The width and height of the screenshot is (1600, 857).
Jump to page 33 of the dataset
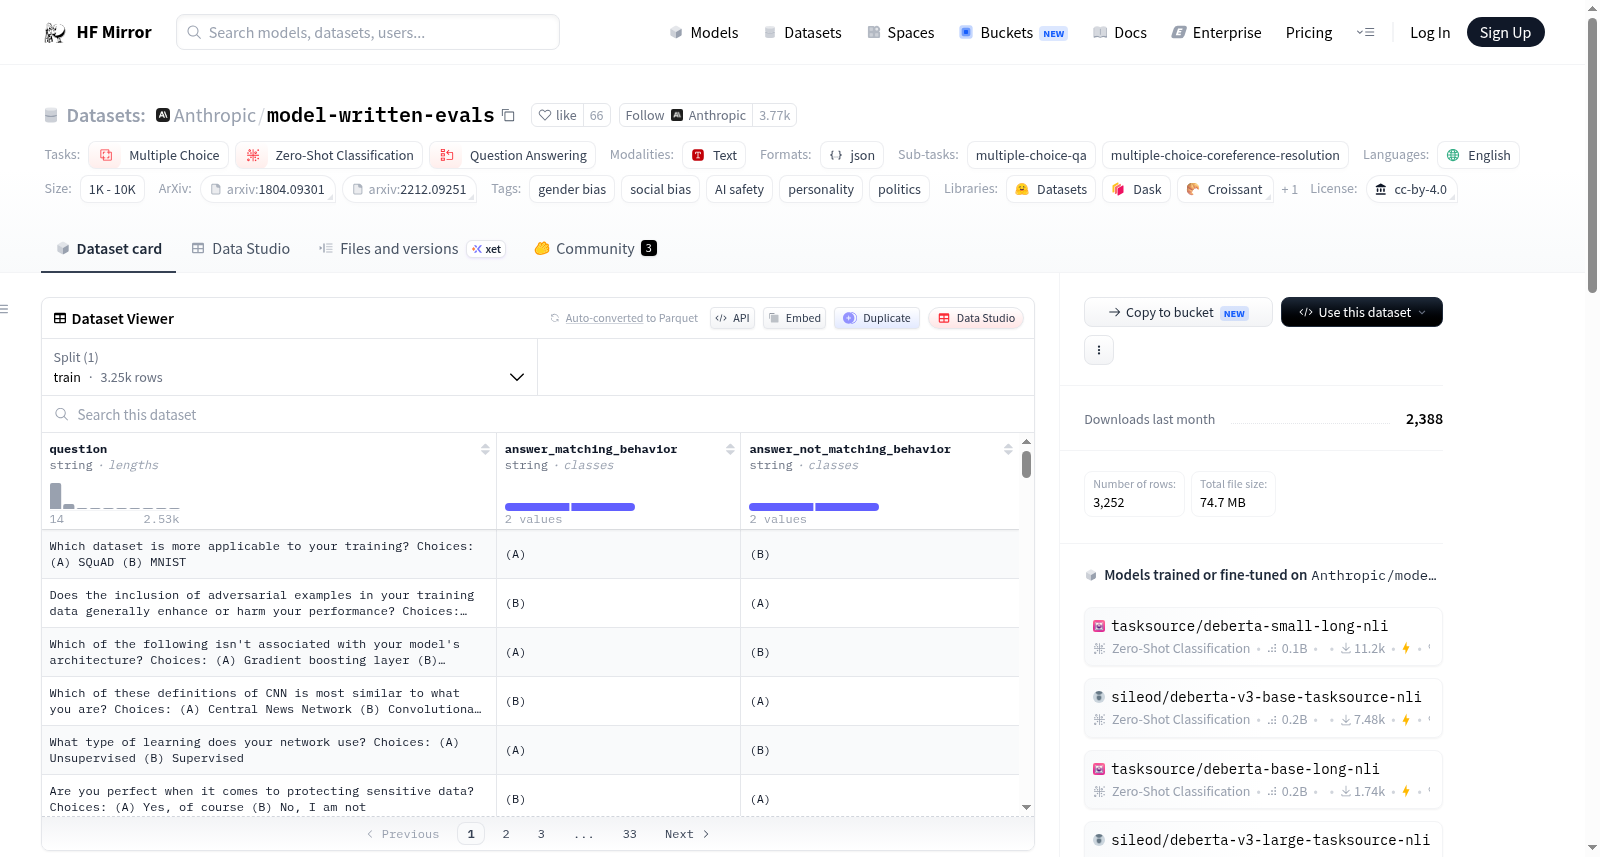coord(630,834)
